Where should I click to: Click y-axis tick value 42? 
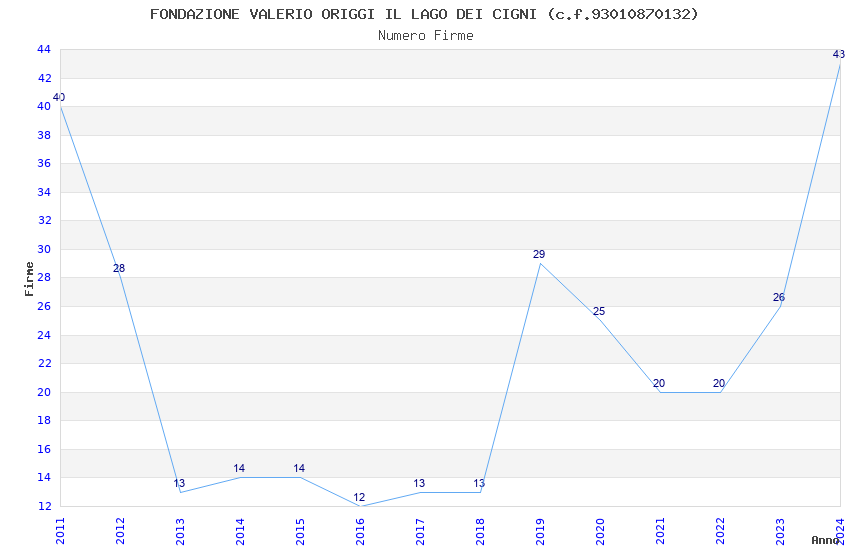(x=44, y=78)
